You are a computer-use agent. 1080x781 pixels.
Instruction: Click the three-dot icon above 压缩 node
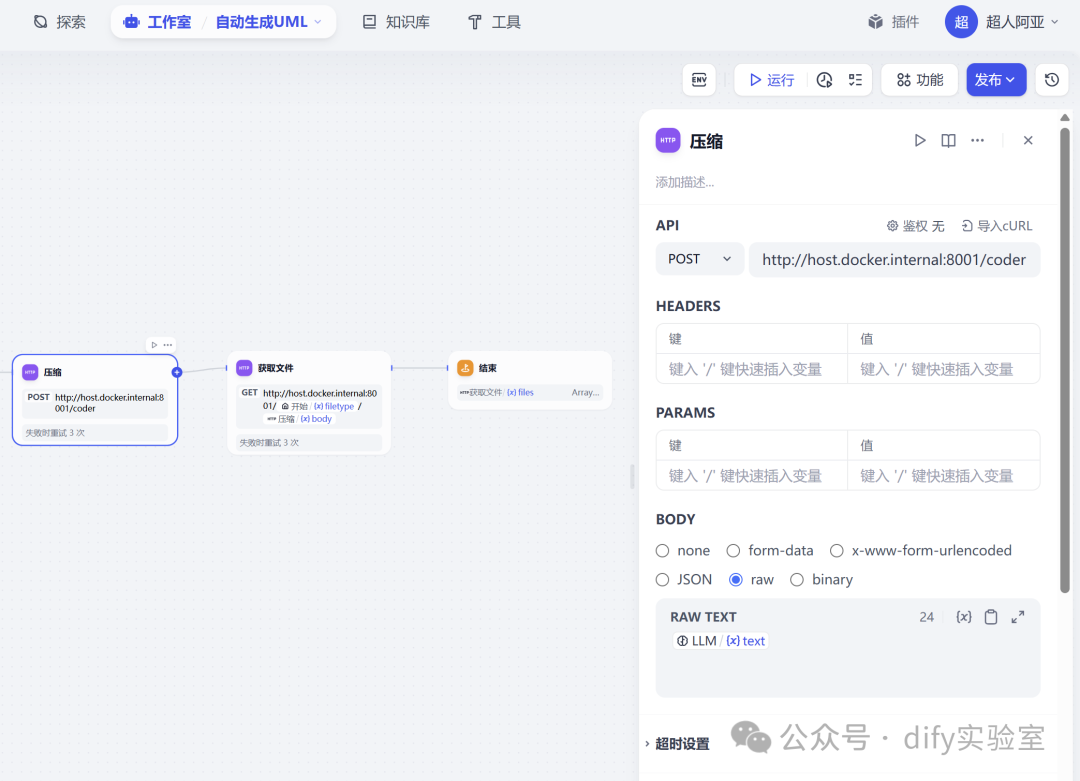click(167, 344)
